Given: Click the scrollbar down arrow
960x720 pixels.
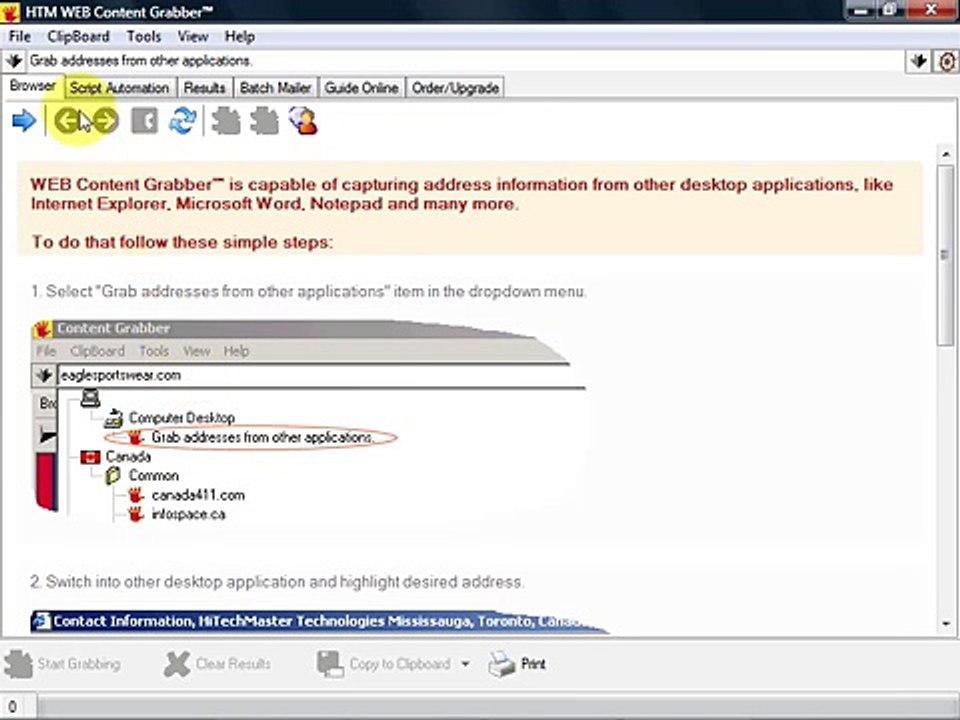Looking at the screenshot, I should click(946, 624).
